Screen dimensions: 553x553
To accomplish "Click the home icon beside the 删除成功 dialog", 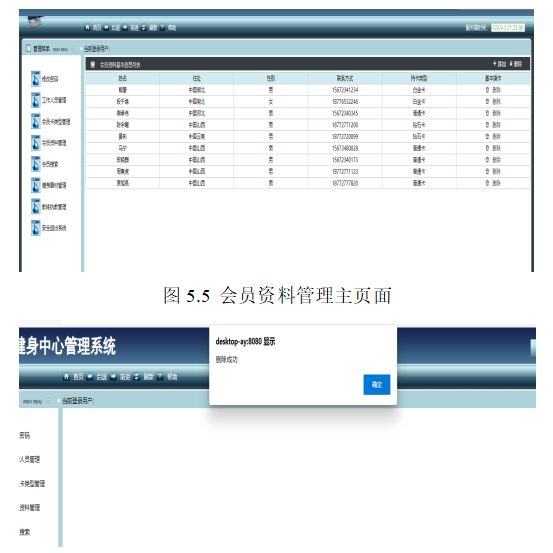I will click(66, 376).
